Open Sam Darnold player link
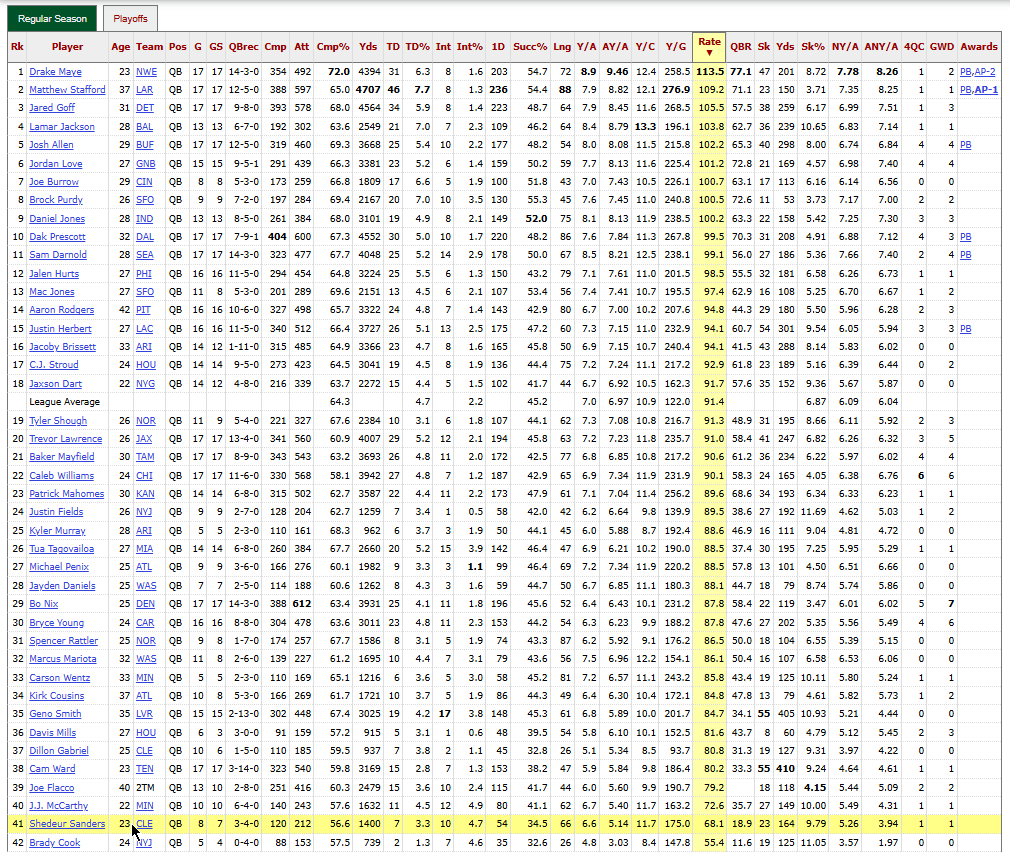Image resolution: width=1010 pixels, height=857 pixels. tap(57, 255)
